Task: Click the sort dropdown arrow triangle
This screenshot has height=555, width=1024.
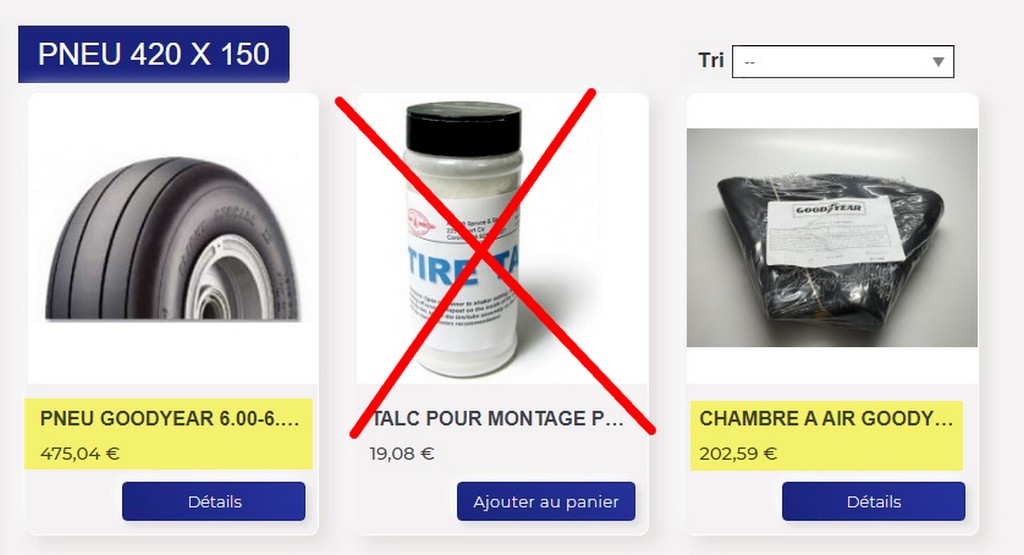Action: pos(938,62)
